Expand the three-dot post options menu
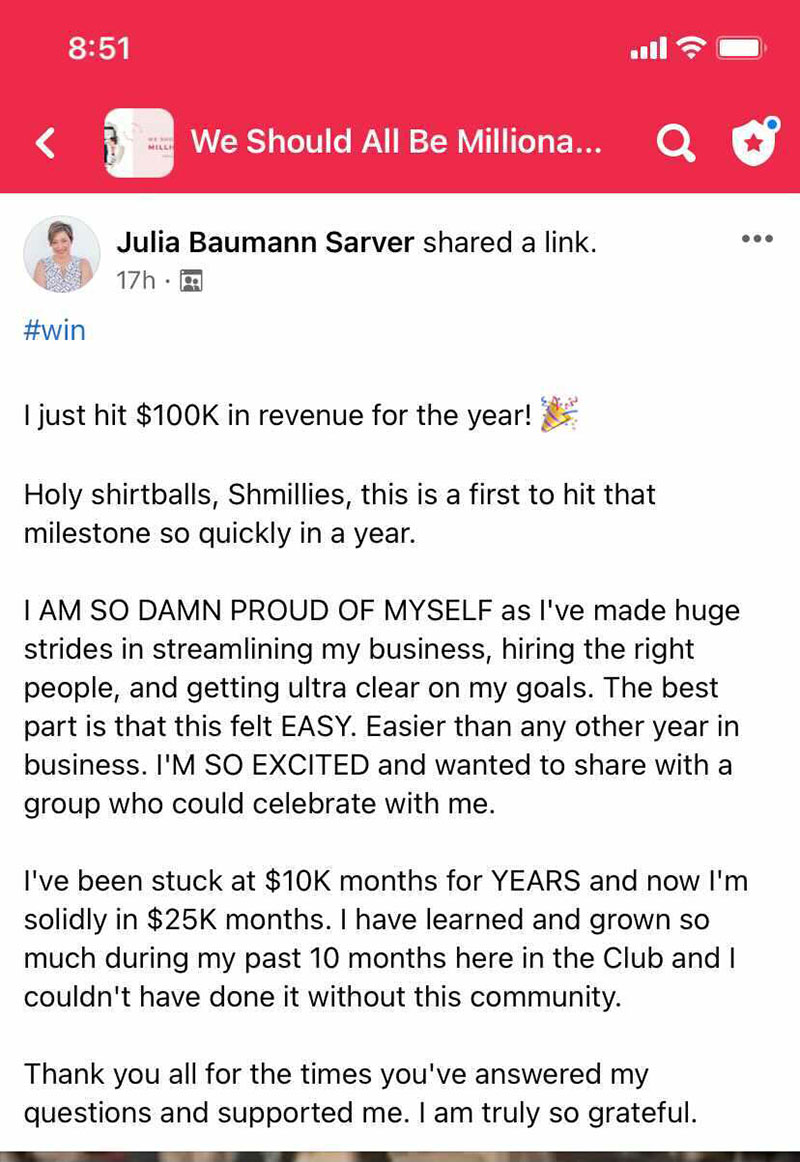This screenshot has width=800, height=1162. tap(757, 239)
